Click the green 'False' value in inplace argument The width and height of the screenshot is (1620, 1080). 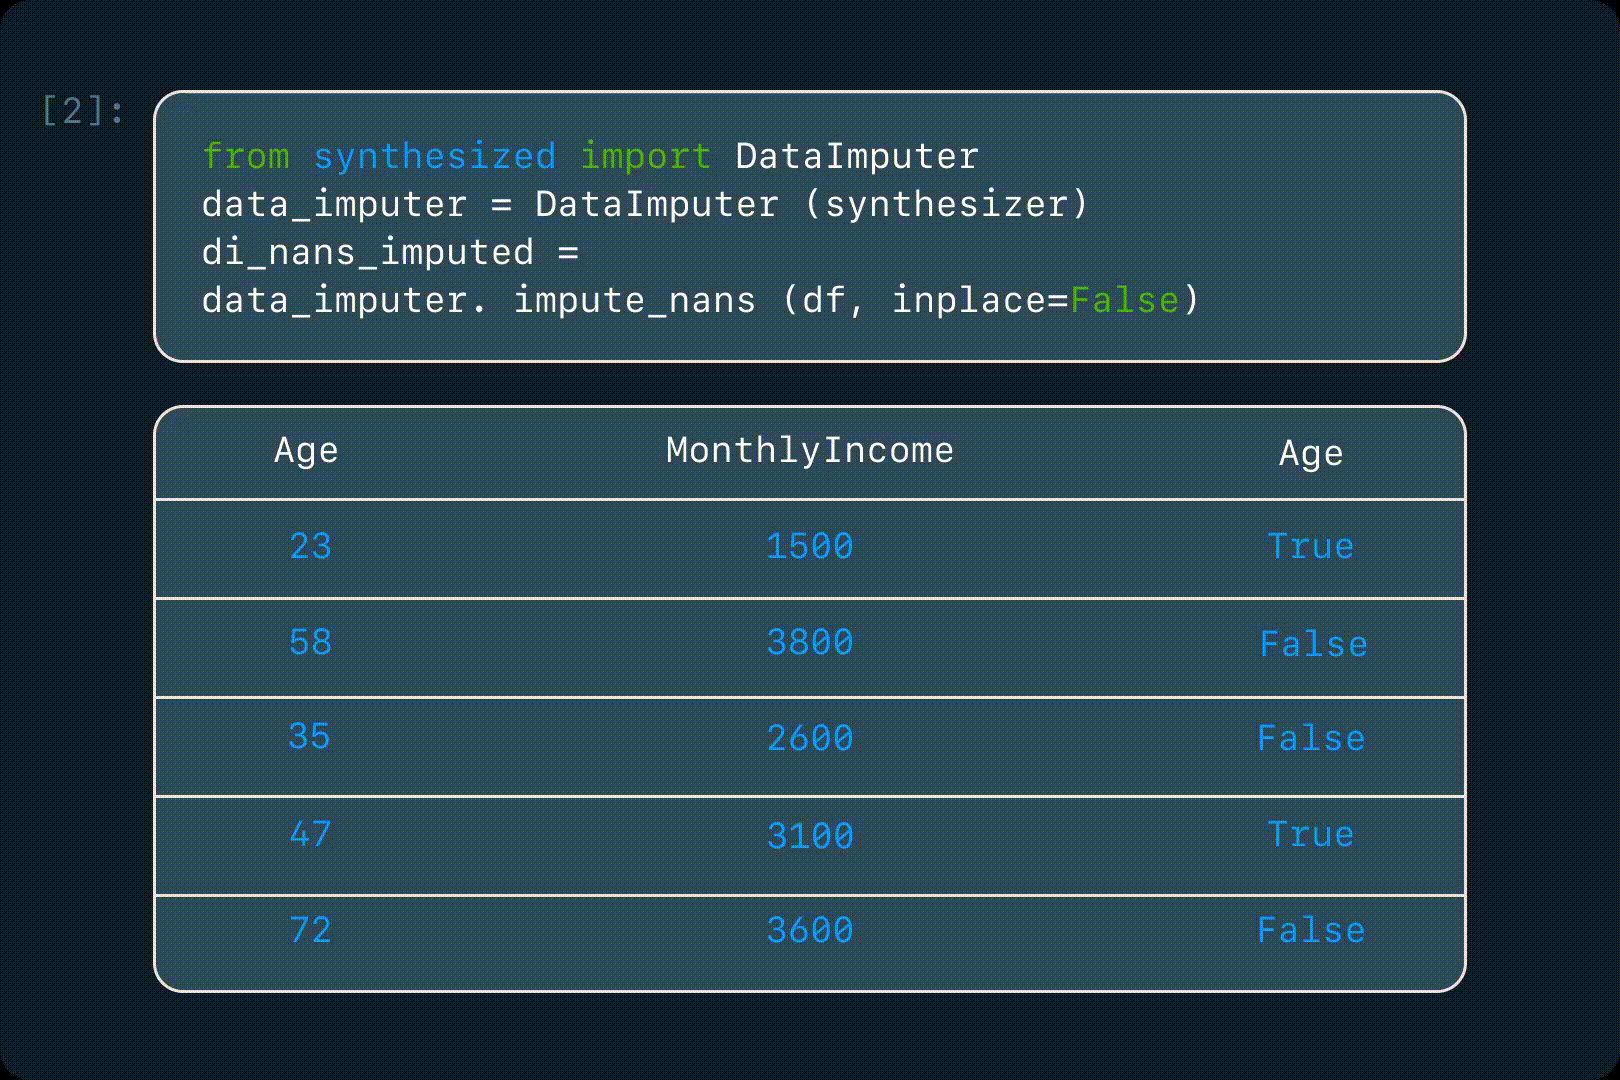tap(1124, 300)
